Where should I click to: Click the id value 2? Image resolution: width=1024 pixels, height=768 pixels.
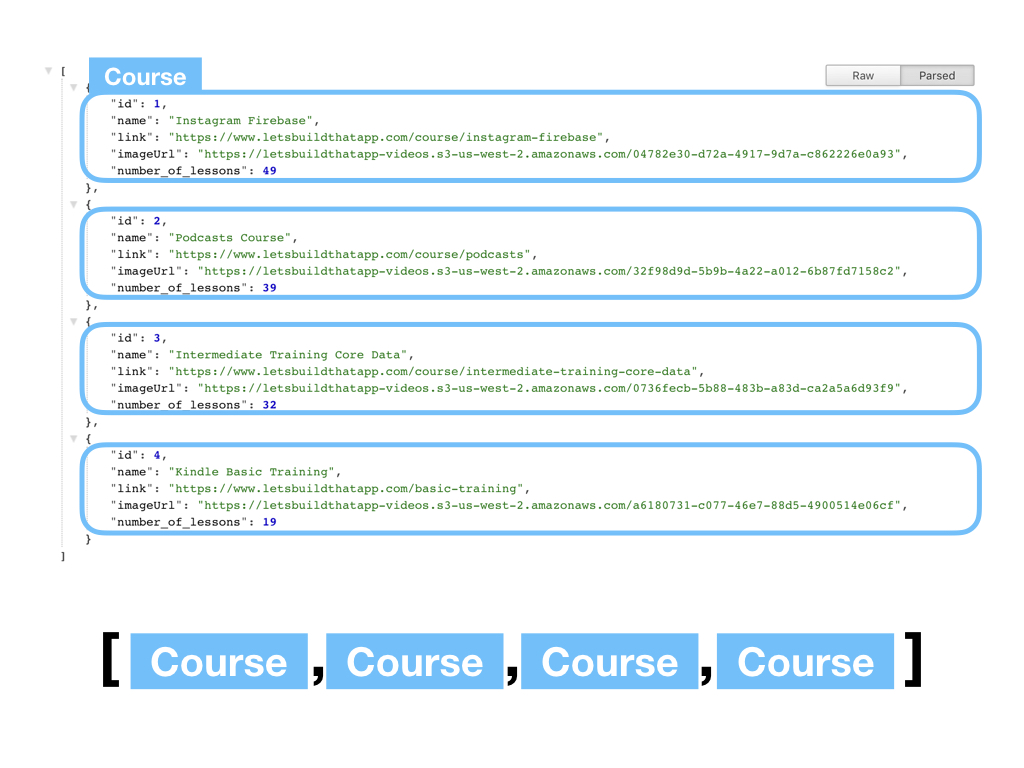pyautogui.click(x=157, y=221)
